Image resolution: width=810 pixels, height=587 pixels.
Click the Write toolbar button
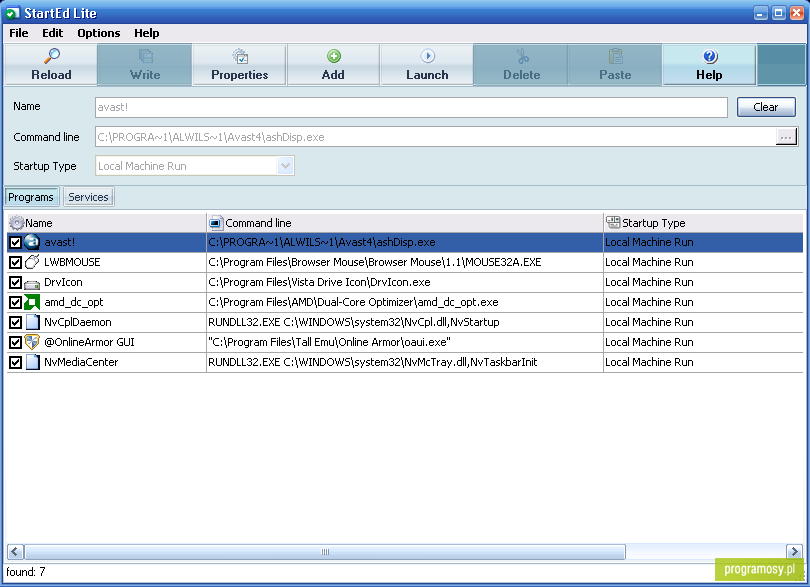pyautogui.click(x=145, y=65)
